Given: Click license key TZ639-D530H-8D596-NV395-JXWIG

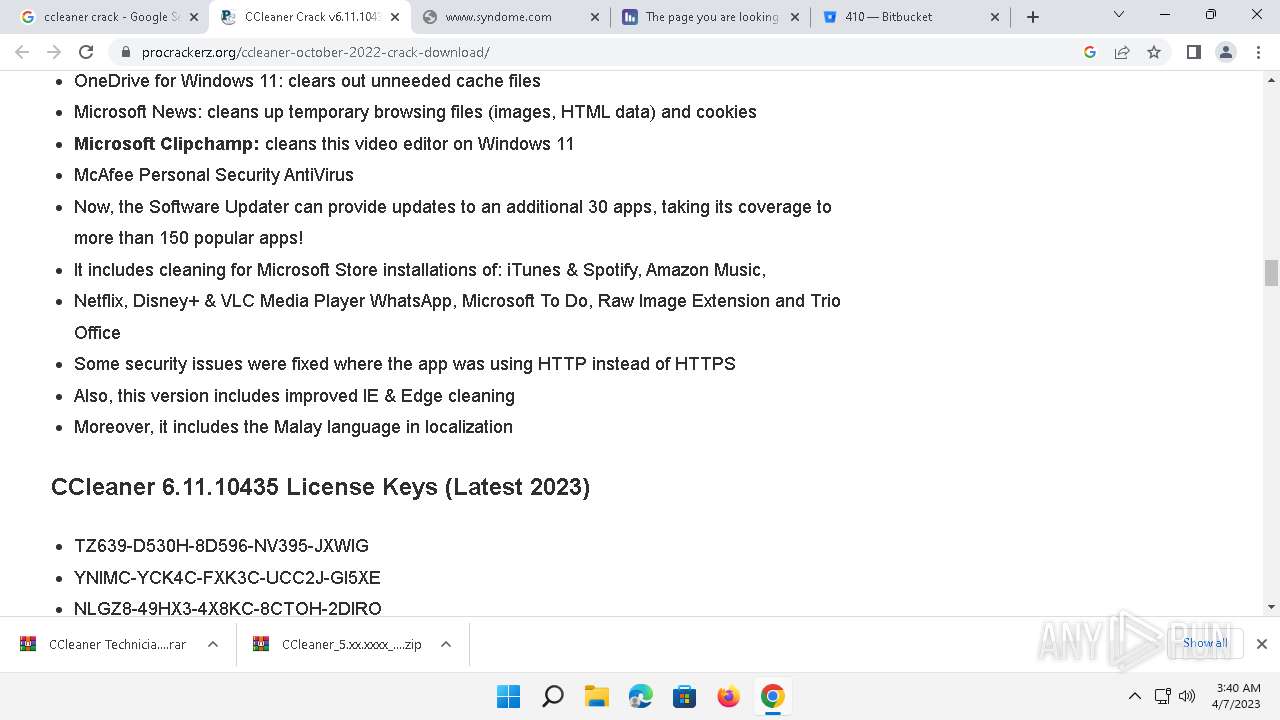Looking at the screenshot, I should (x=221, y=546).
